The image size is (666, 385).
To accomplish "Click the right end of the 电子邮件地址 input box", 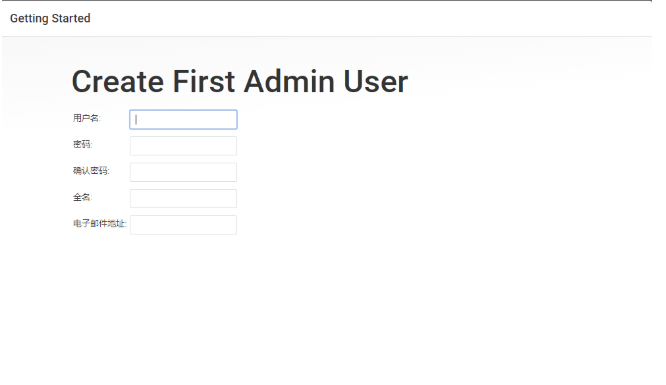I will [231, 225].
